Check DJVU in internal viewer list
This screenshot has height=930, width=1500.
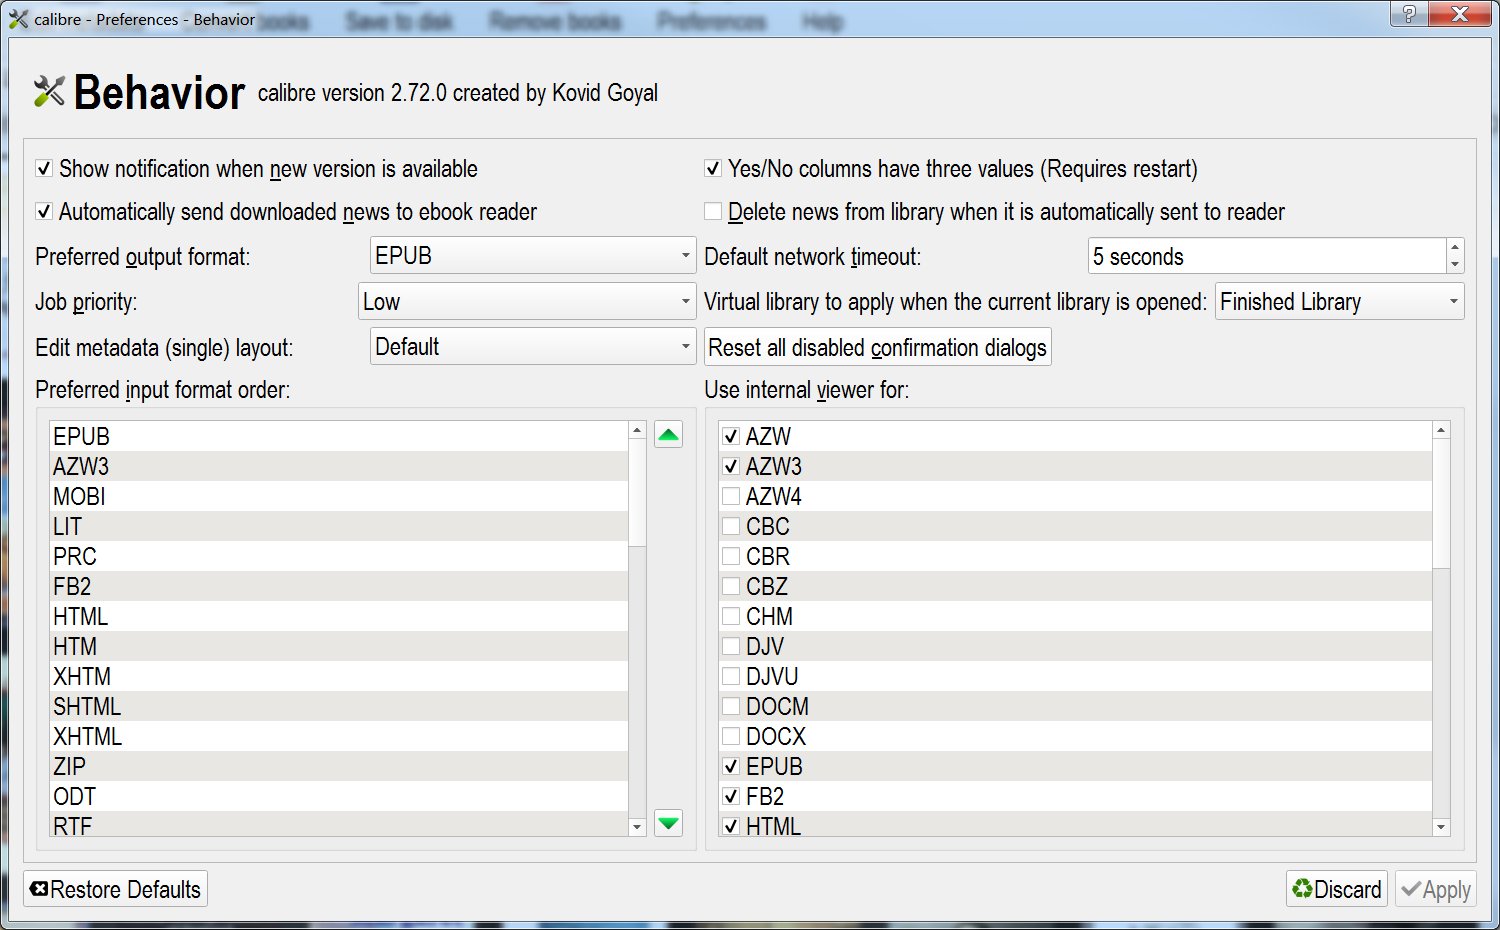(x=731, y=676)
